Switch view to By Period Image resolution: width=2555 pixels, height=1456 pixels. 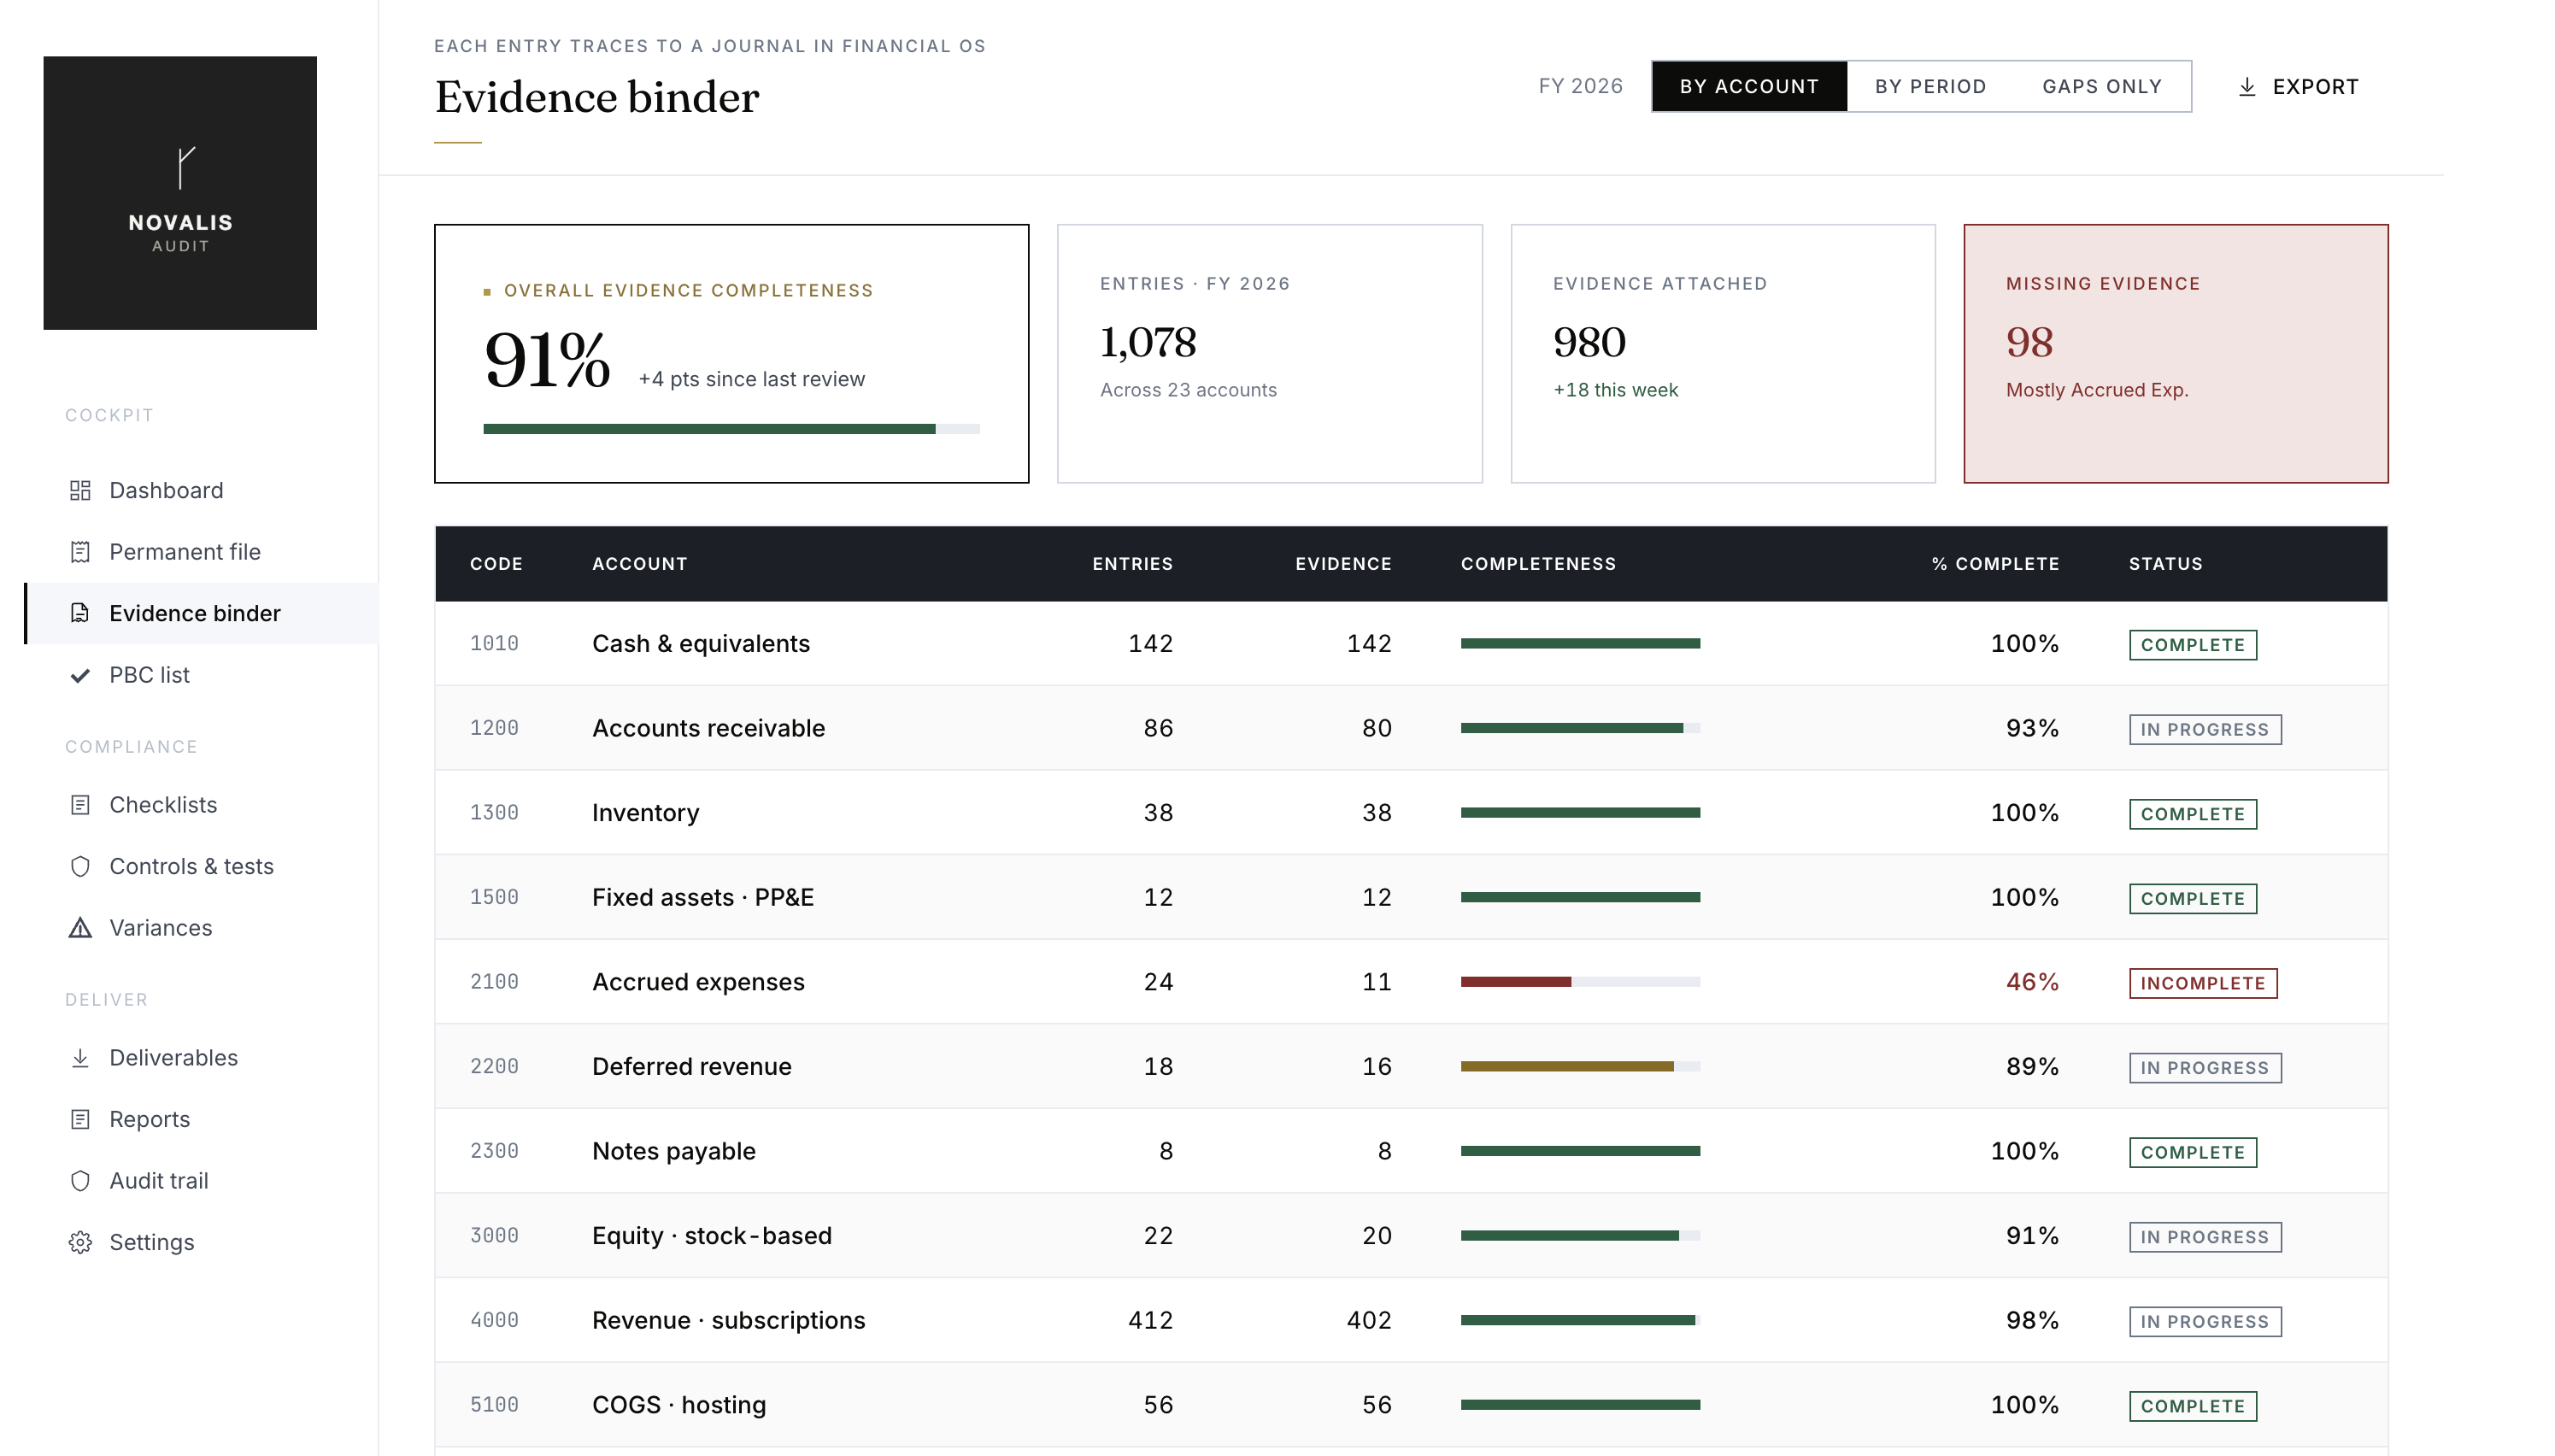[x=1930, y=86]
